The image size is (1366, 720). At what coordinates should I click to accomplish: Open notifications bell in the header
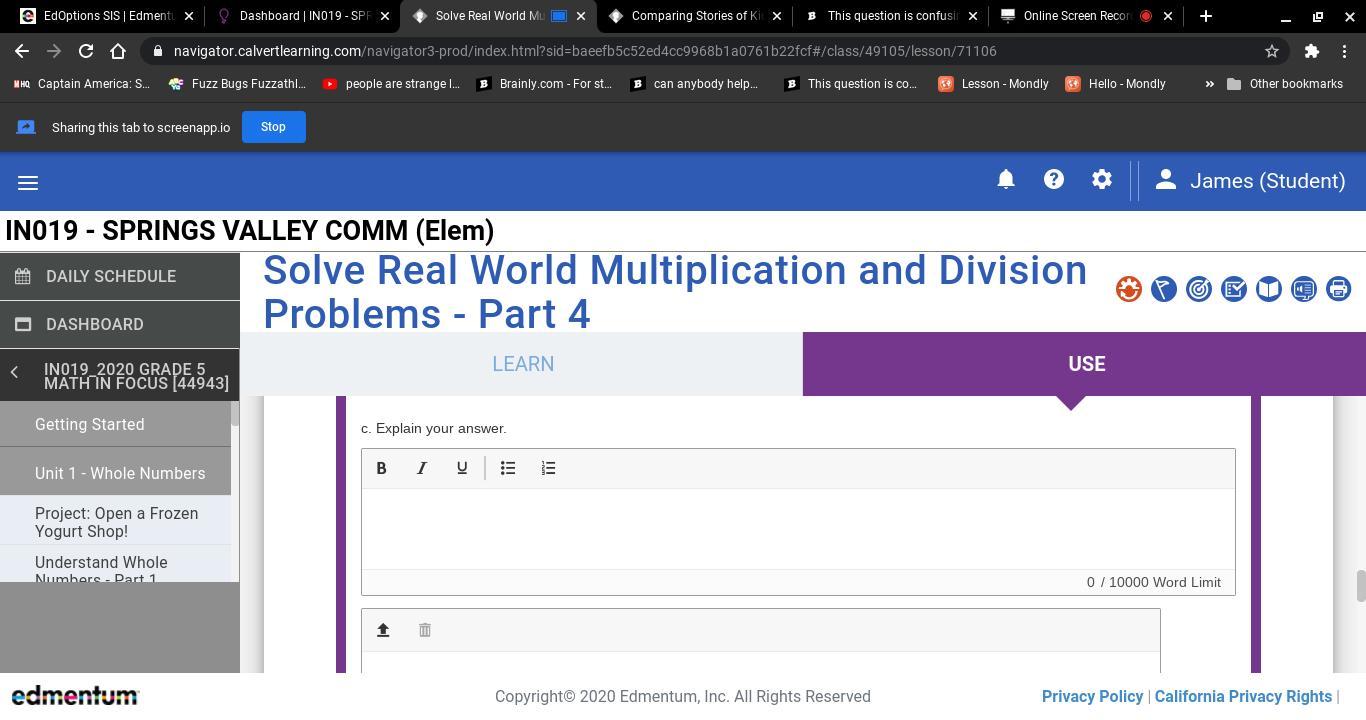1006,180
